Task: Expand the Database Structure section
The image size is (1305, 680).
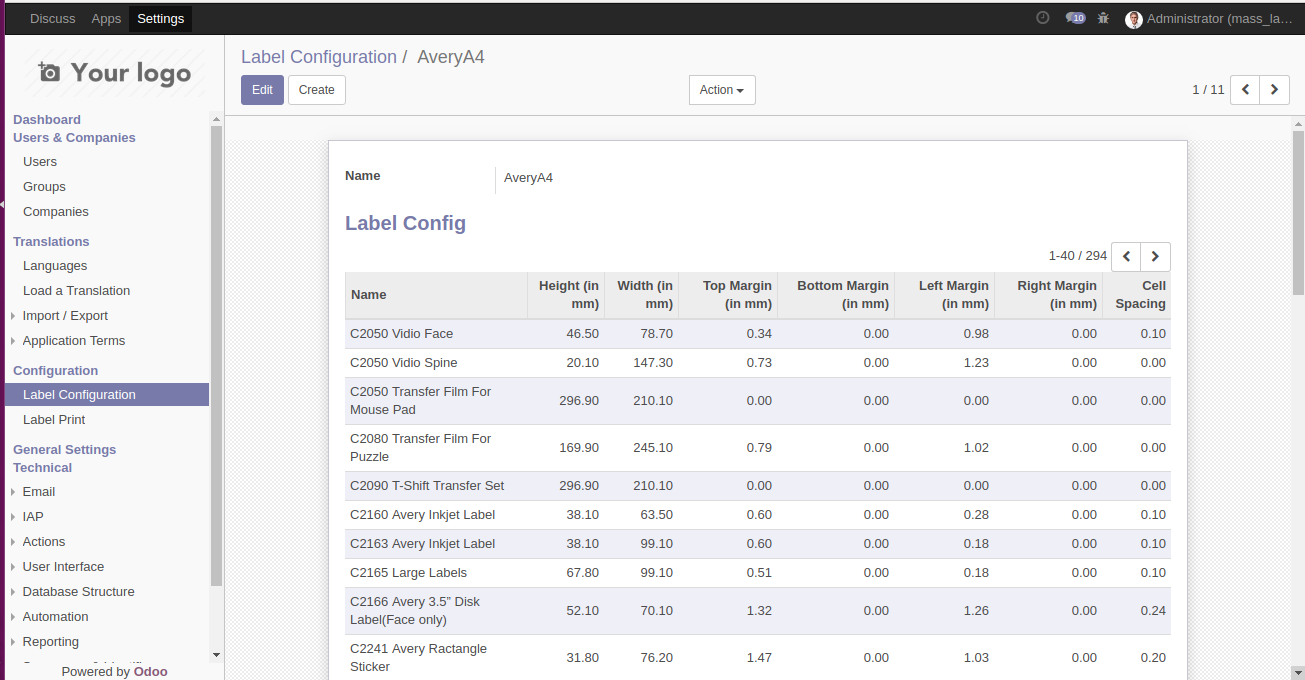Action: [78, 592]
